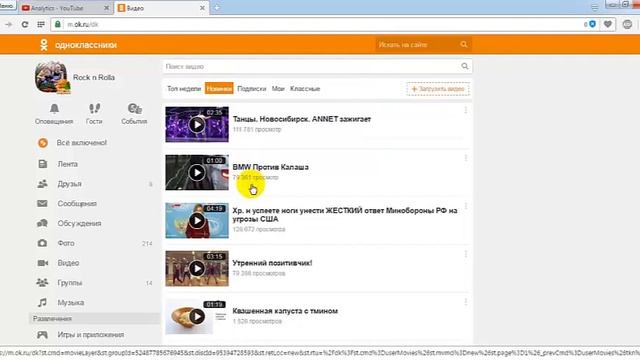Switch to Подписки tab
This screenshot has width=640, height=360.
252,89
